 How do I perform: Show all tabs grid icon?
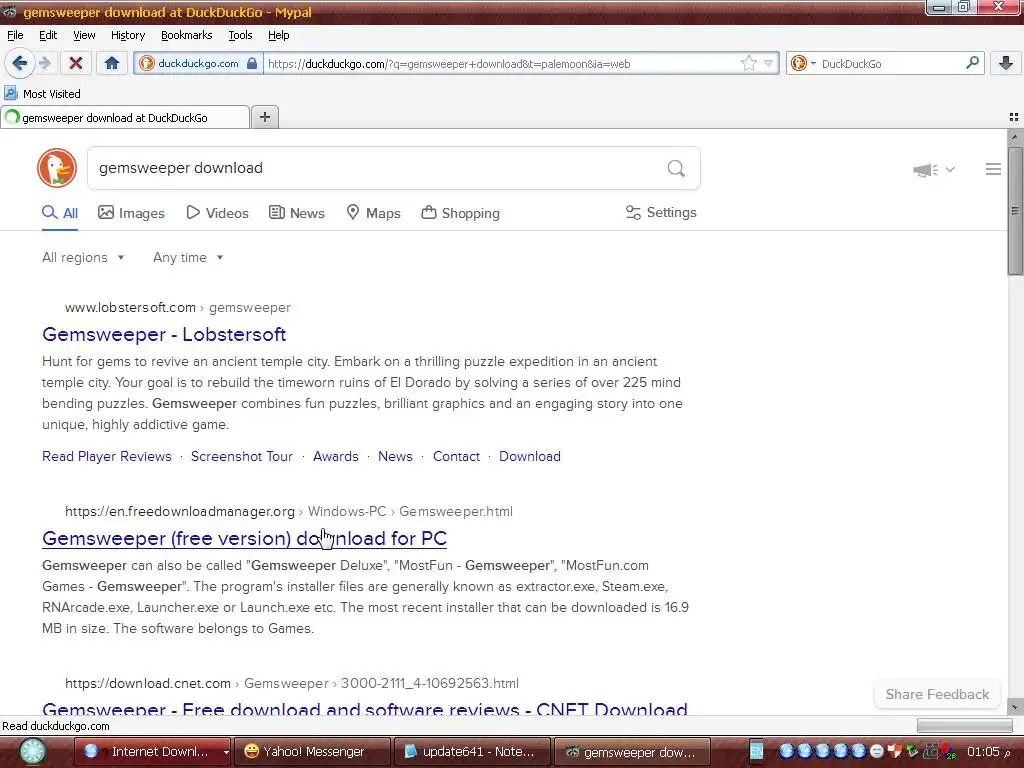pos(1014,117)
